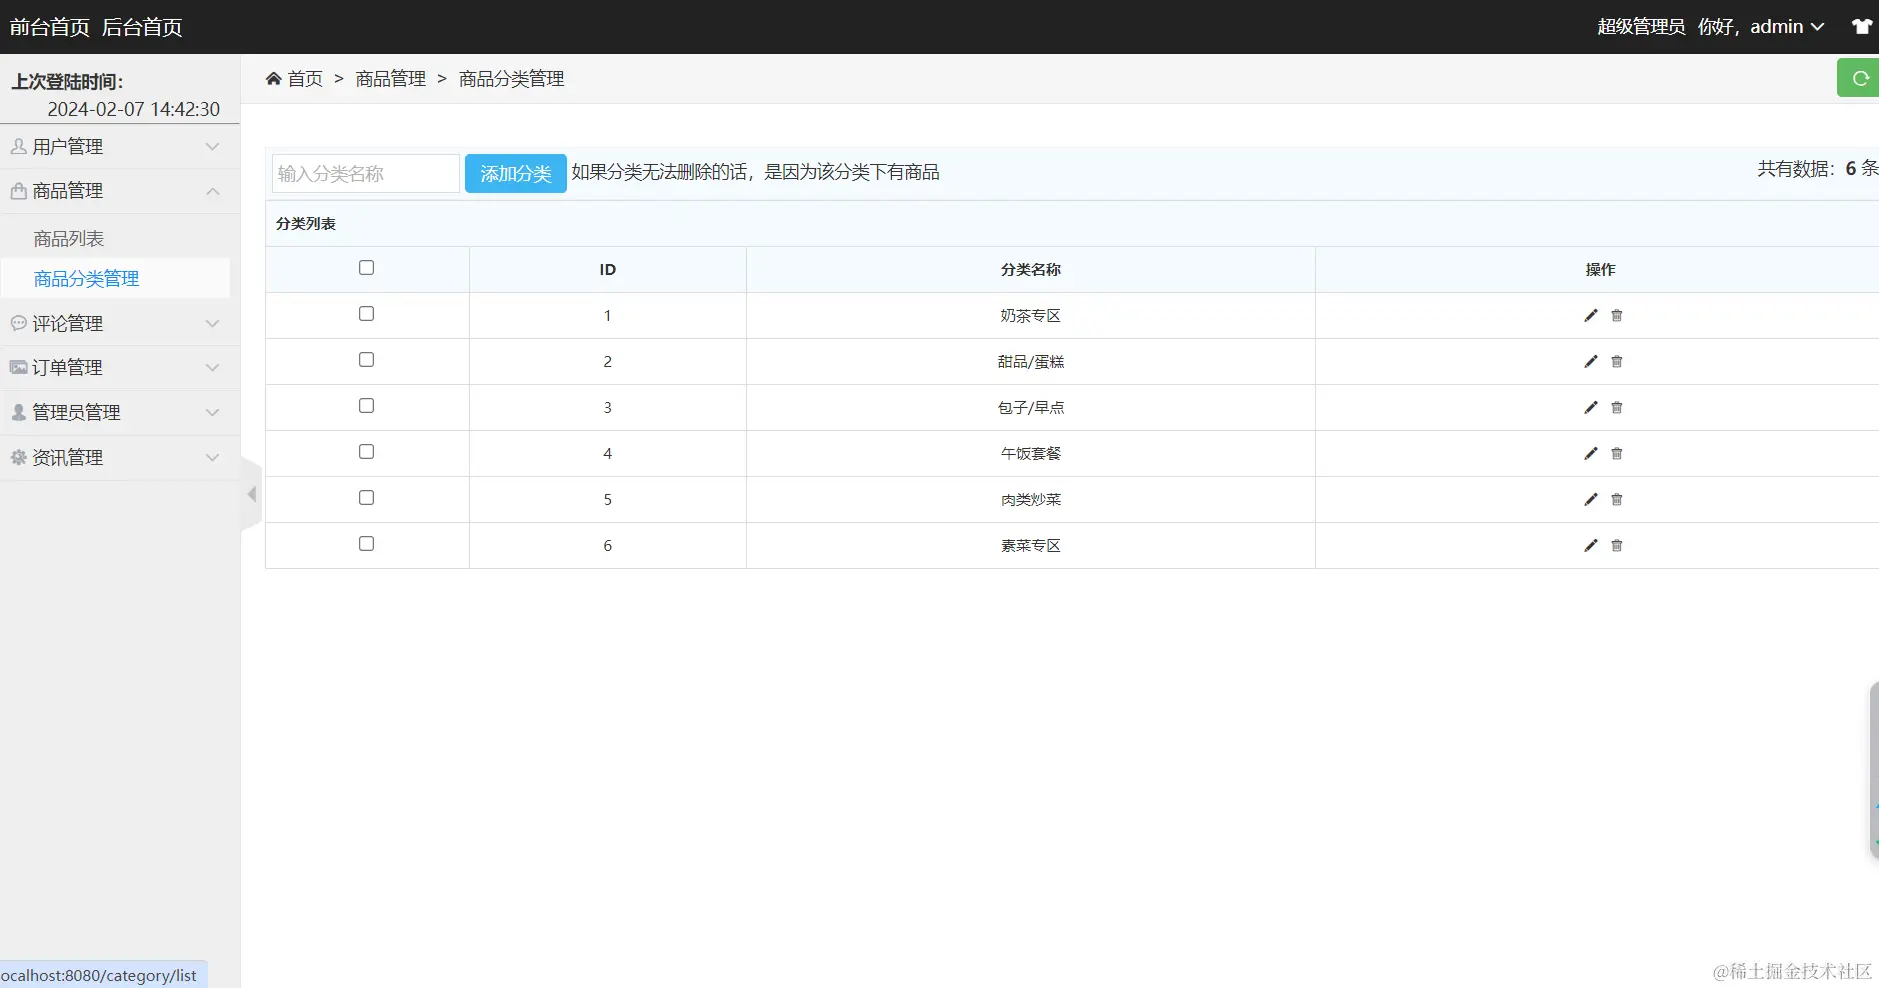Check the box for row ID 5

point(366,498)
